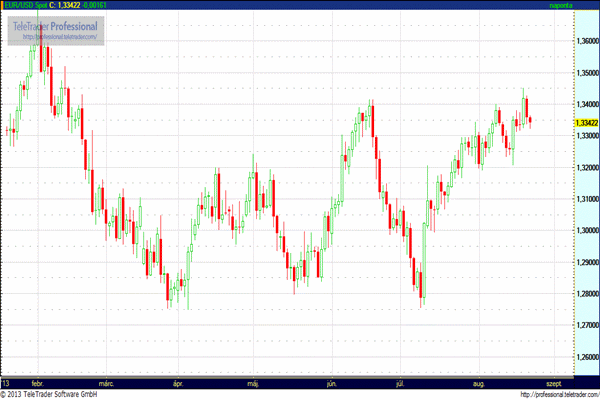
Task: Select the jún. marker on time axis
Action: [331, 382]
